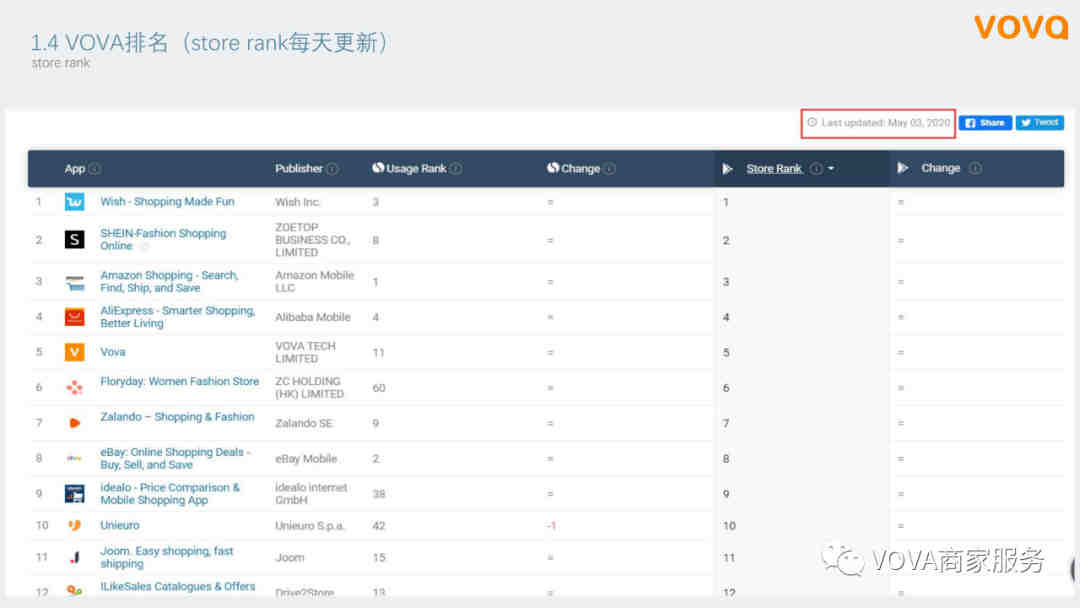The width and height of the screenshot is (1080, 608).
Task: Click the Zalando orange app icon
Action: pos(74,423)
